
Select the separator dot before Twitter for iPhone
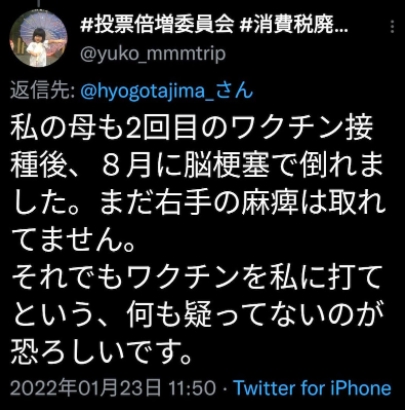coord(225,389)
